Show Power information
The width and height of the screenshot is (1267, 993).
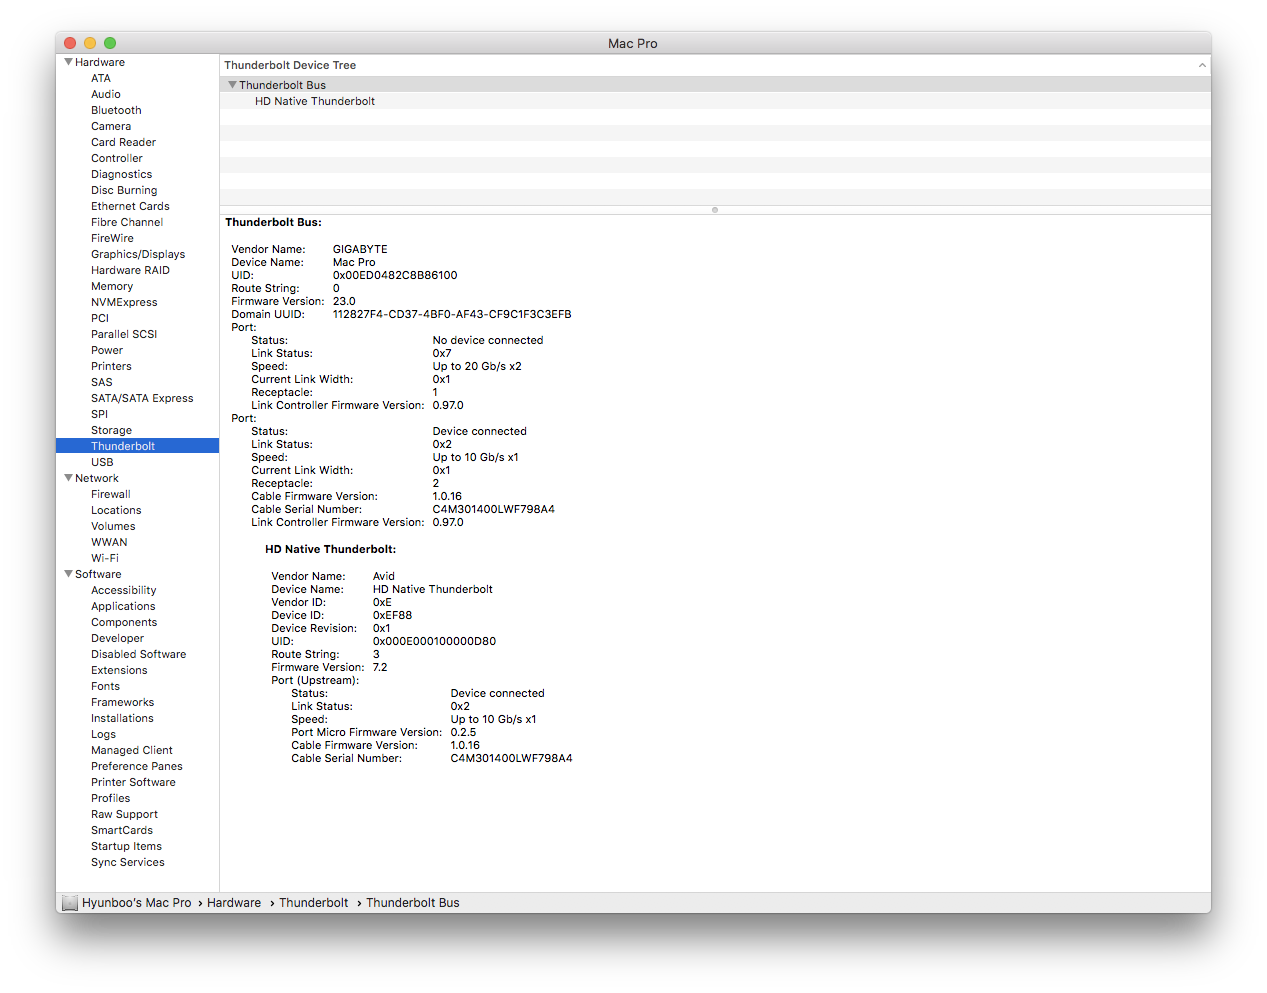click(107, 350)
